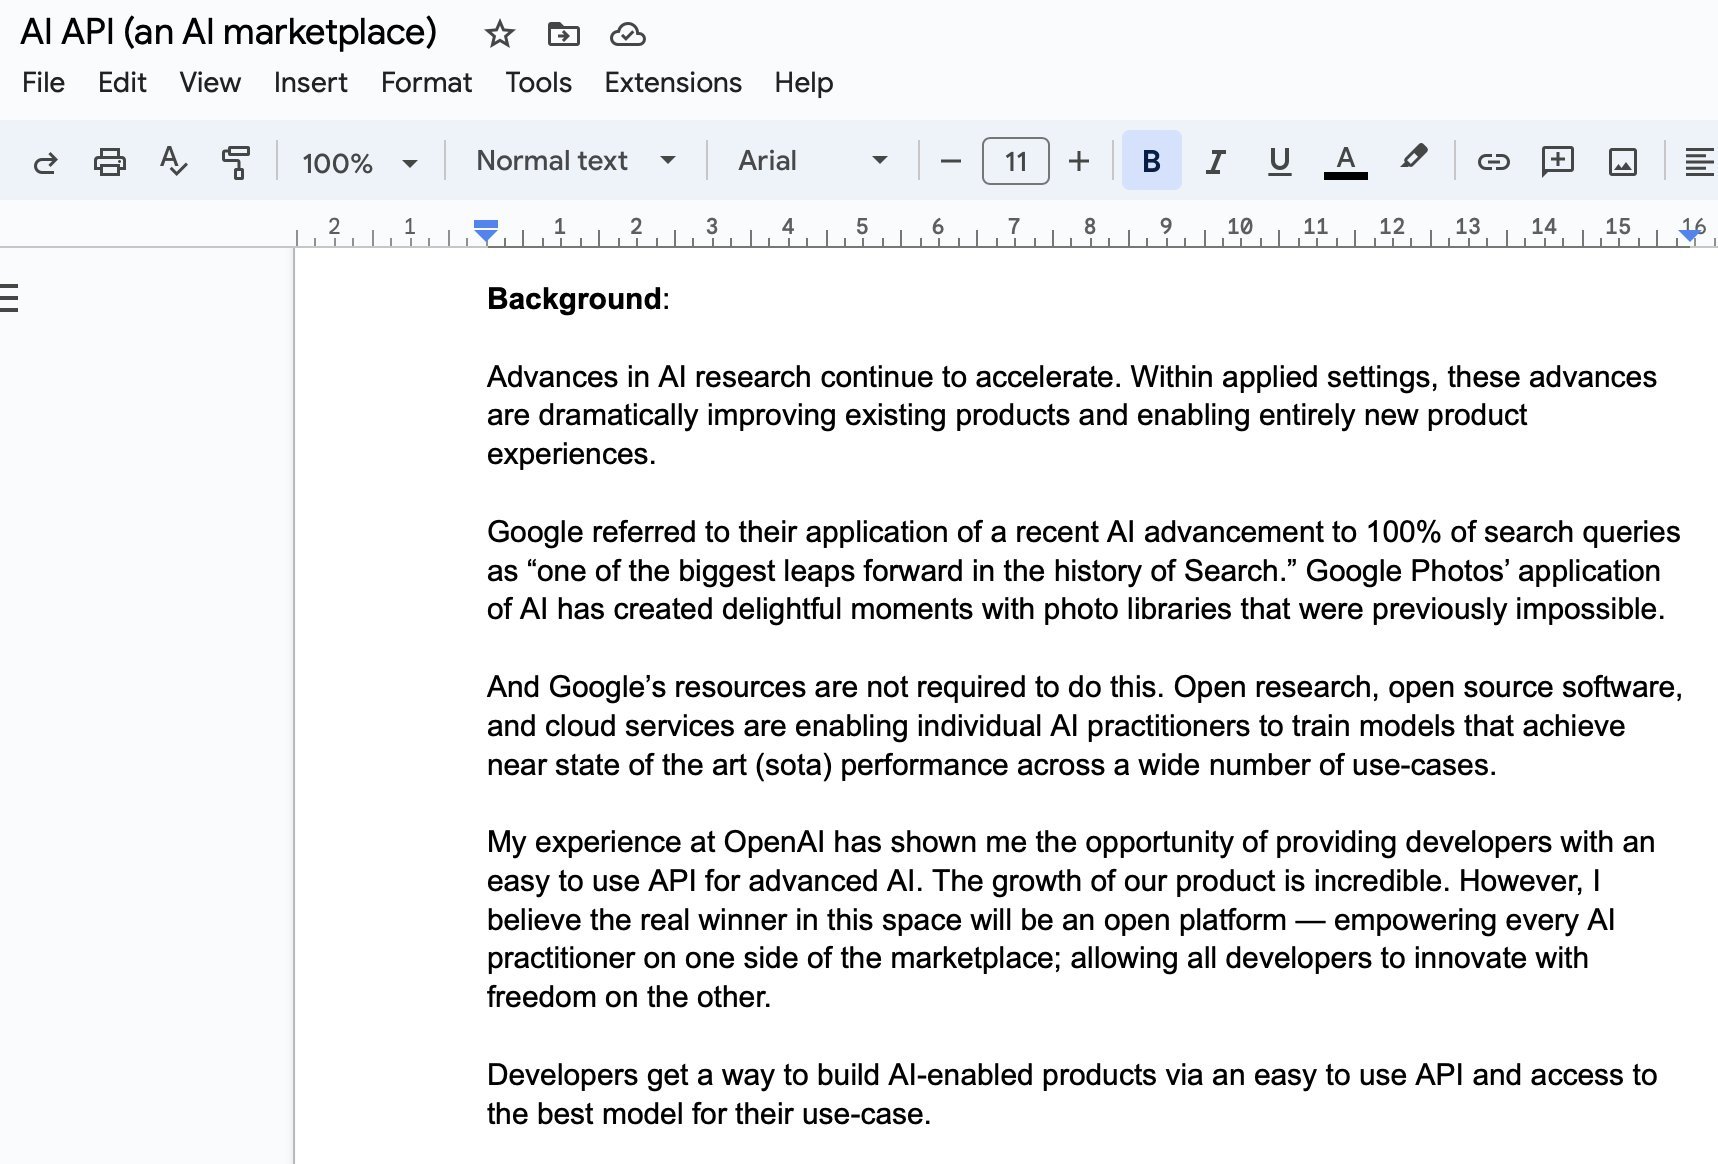
Task: Toggle italic formatting
Action: [x=1215, y=161]
